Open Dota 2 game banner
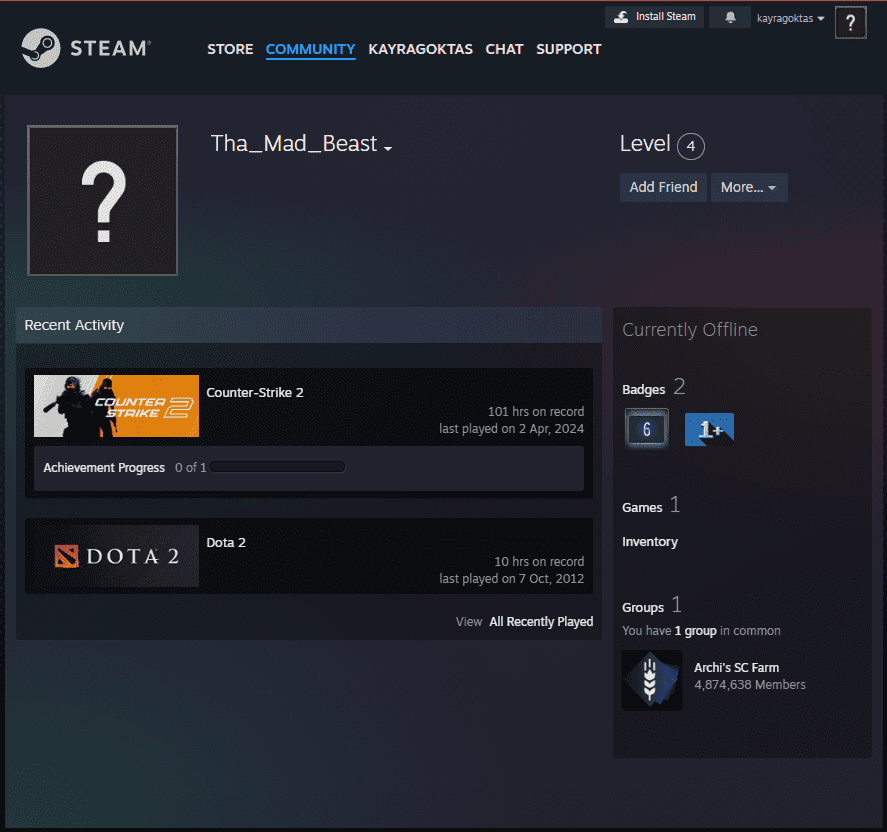This screenshot has height=832, width=887. click(x=117, y=556)
